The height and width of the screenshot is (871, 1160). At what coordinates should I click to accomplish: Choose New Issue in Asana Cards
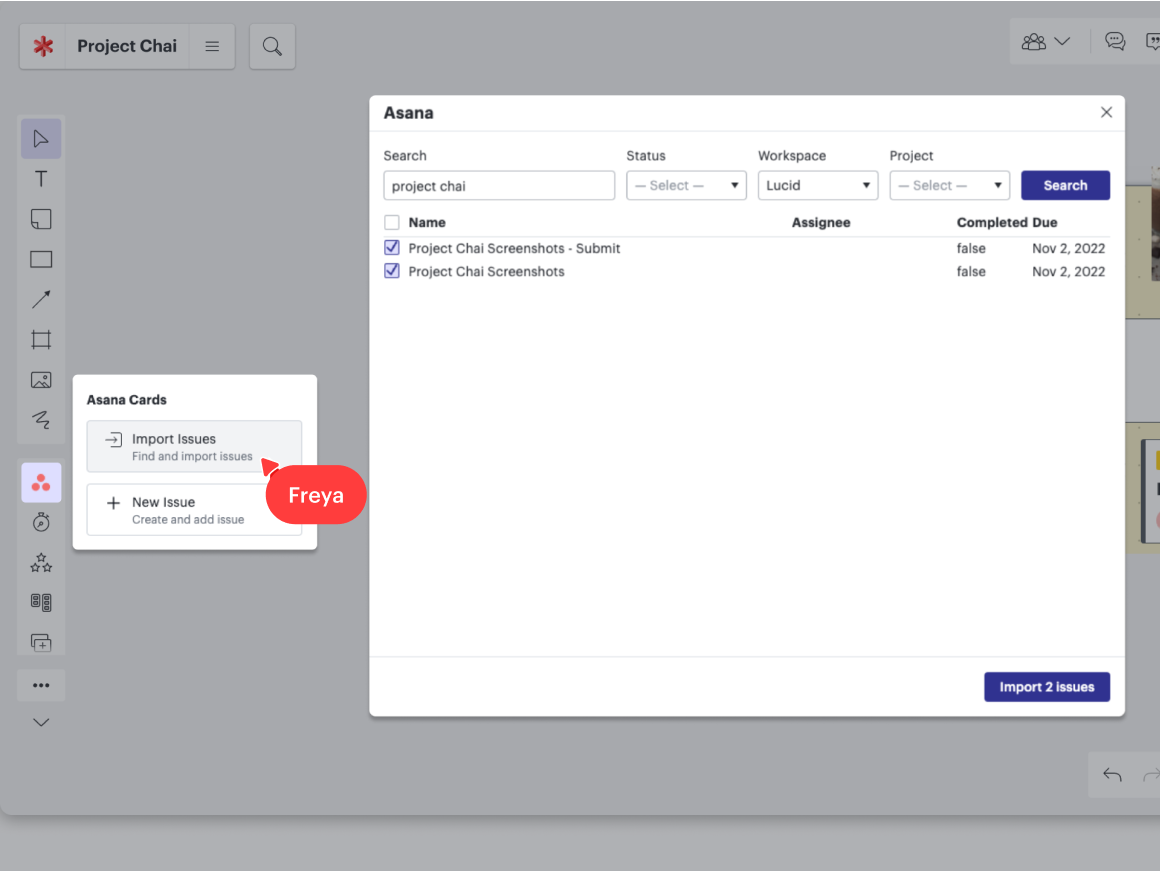(x=194, y=510)
